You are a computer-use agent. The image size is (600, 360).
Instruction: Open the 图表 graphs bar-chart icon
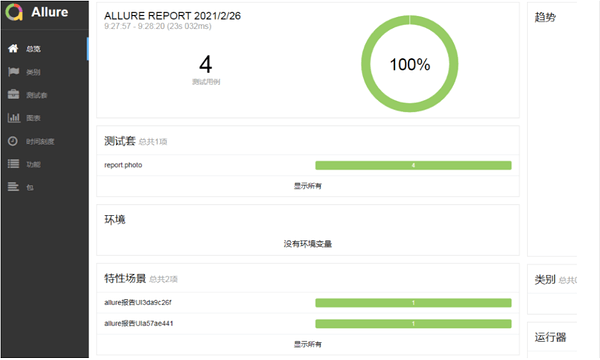(13, 117)
